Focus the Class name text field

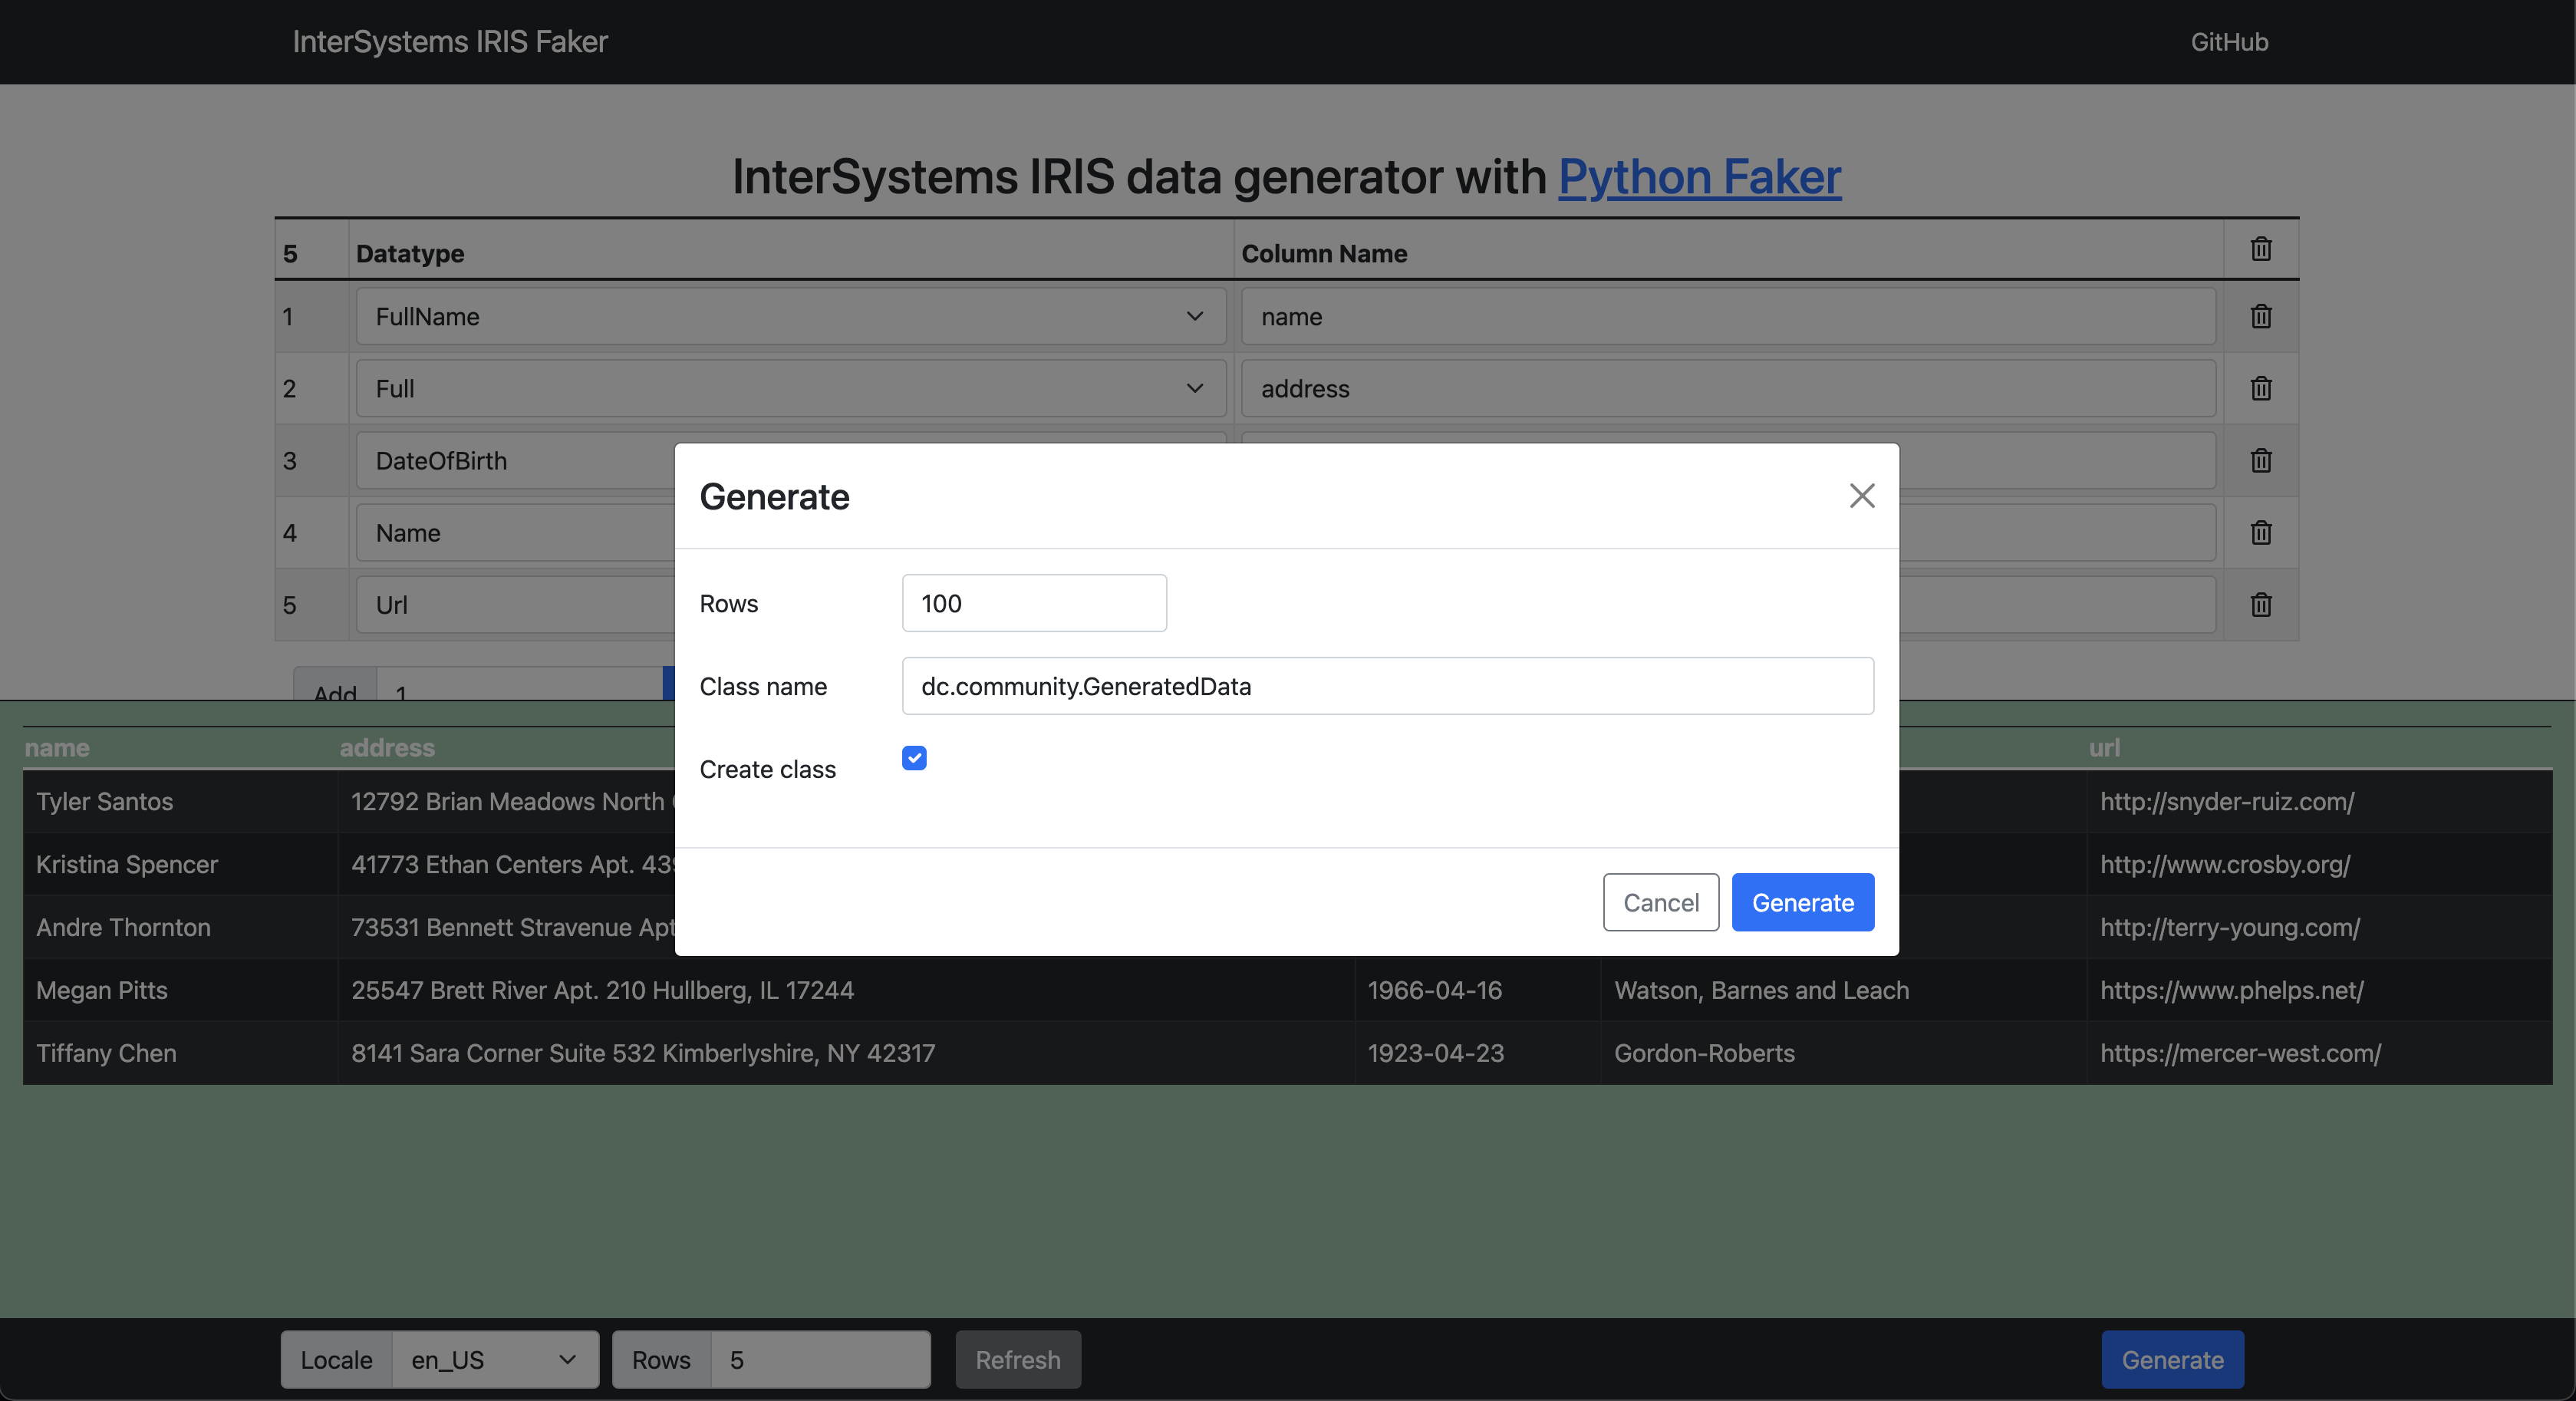tap(1387, 687)
